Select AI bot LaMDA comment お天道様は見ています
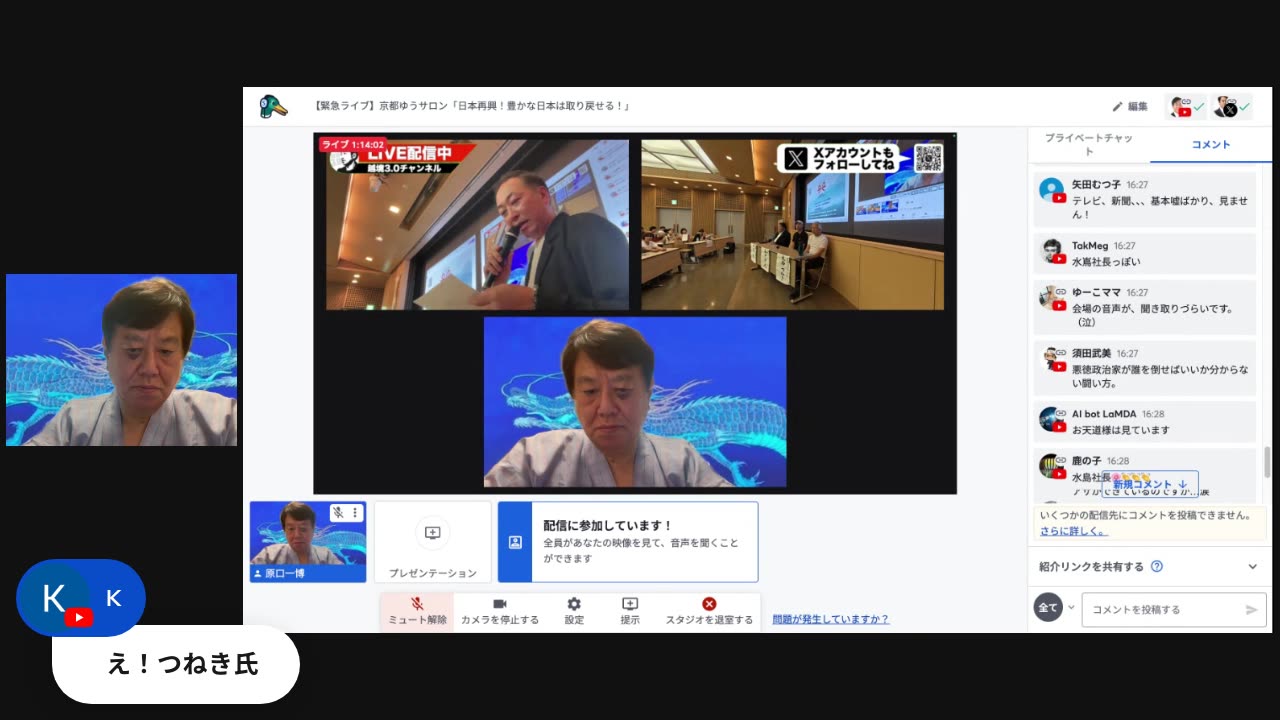 pyautogui.click(x=1144, y=422)
